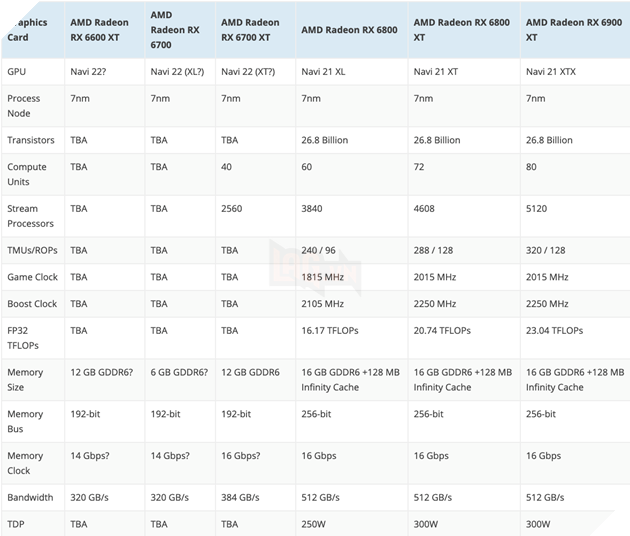Select the 16 Gbps? memory clock cell
This screenshot has width=630, height=536.
[248, 455]
